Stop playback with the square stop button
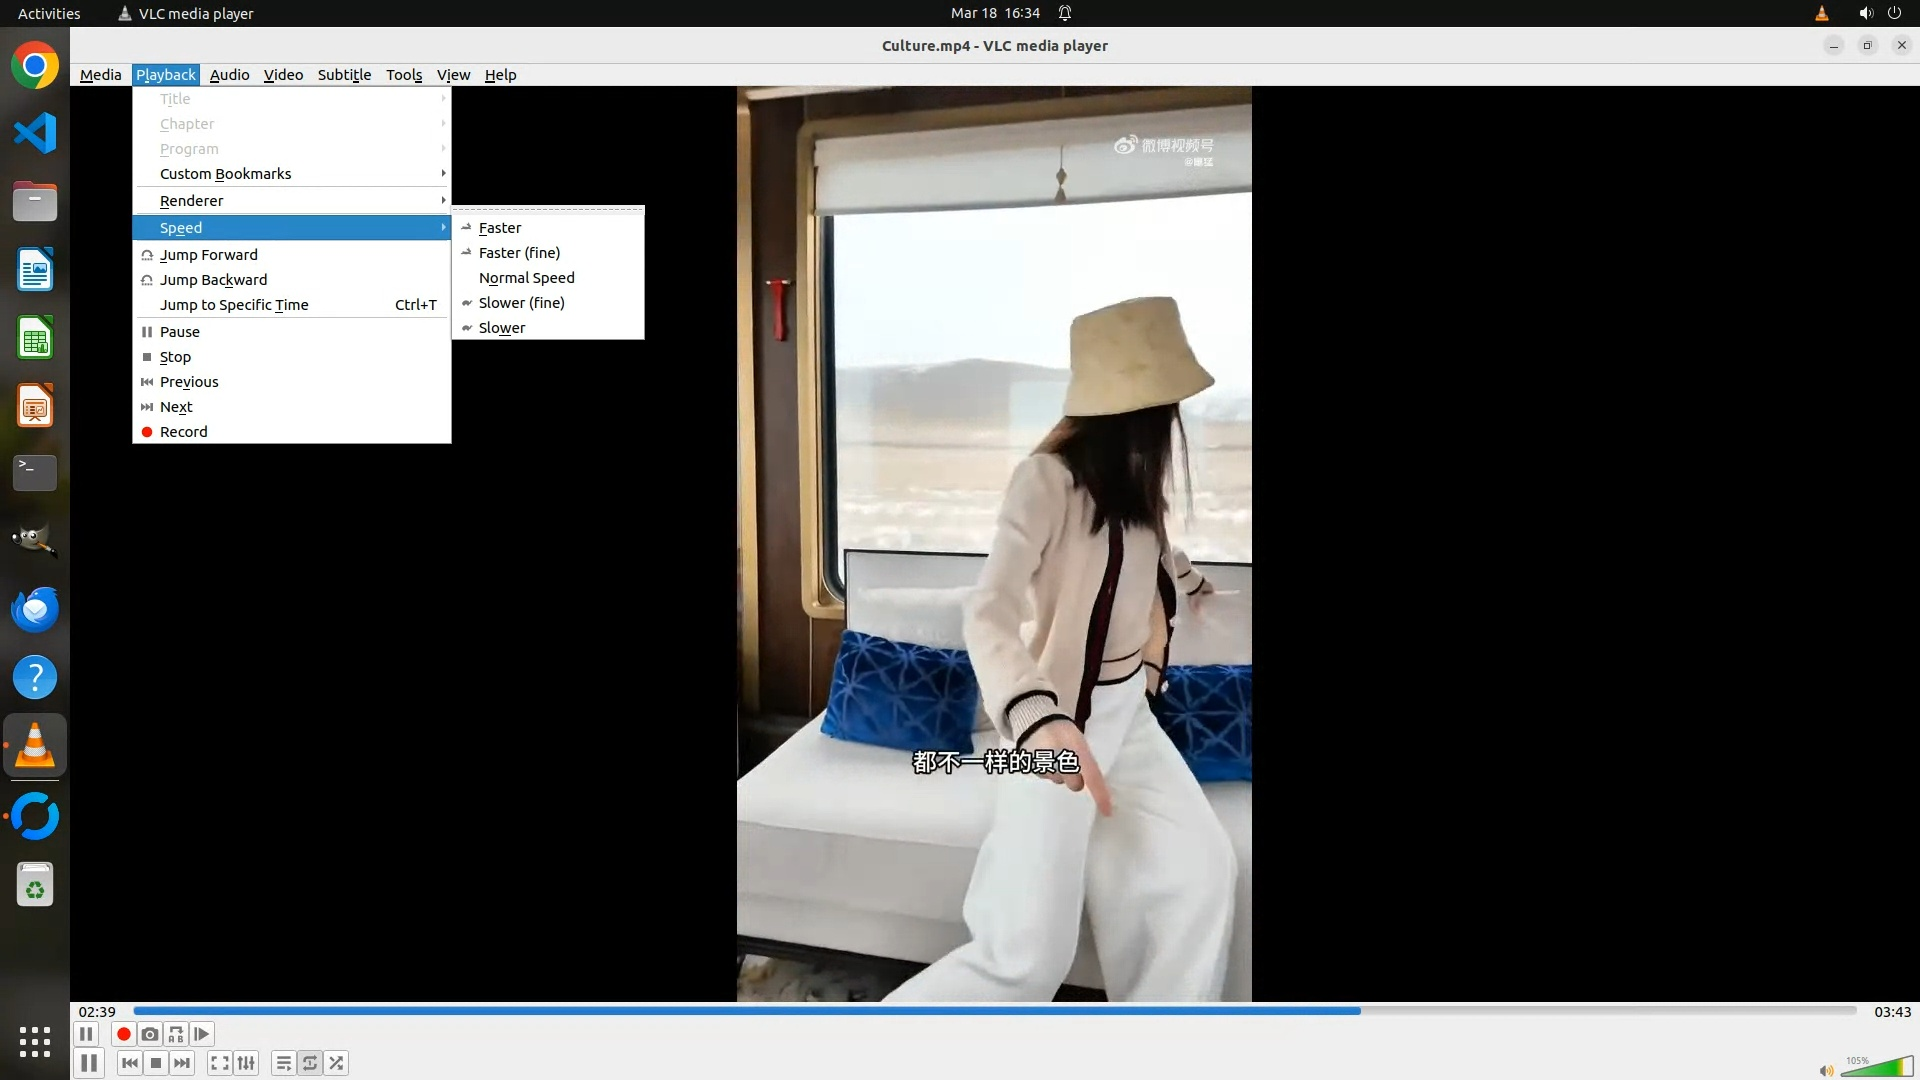 click(x=156, y=1063)
